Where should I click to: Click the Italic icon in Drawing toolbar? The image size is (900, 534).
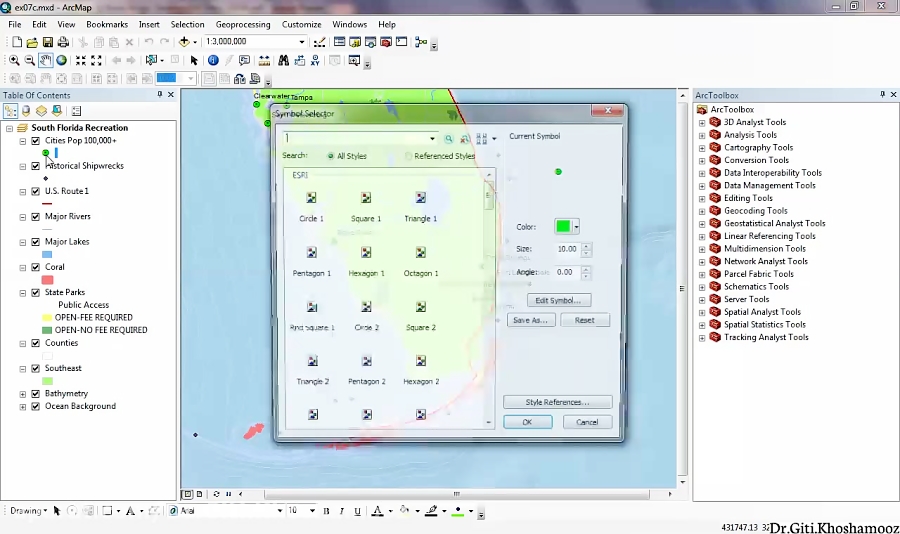click(342, 511)
